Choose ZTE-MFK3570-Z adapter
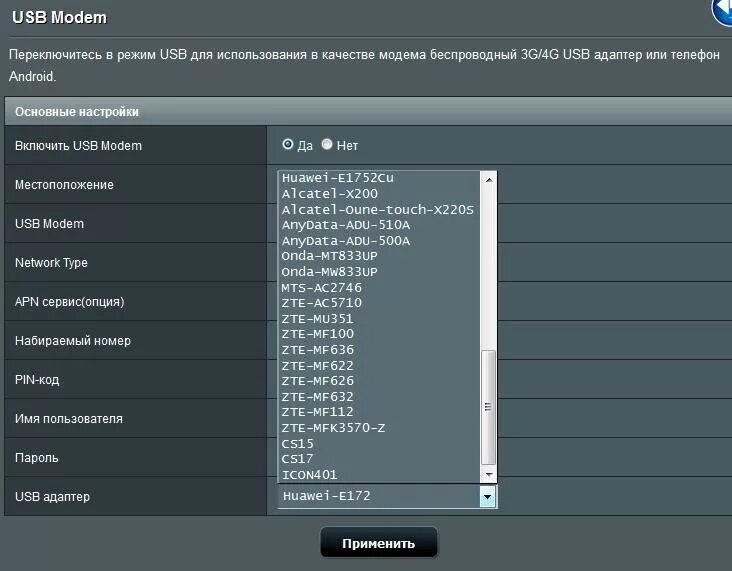Screen dimensions: 732x571 380,428
